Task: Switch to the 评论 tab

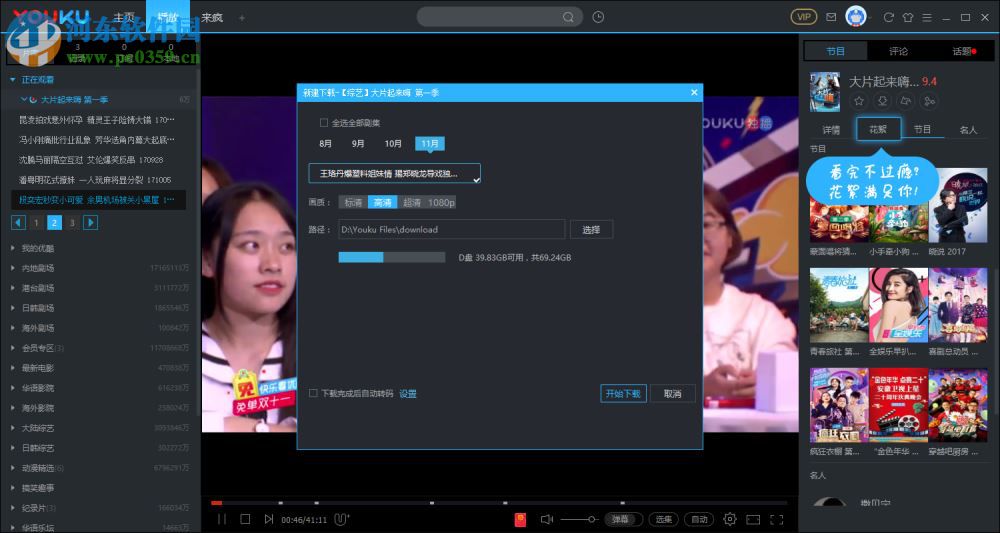Action: pos(898,51)
